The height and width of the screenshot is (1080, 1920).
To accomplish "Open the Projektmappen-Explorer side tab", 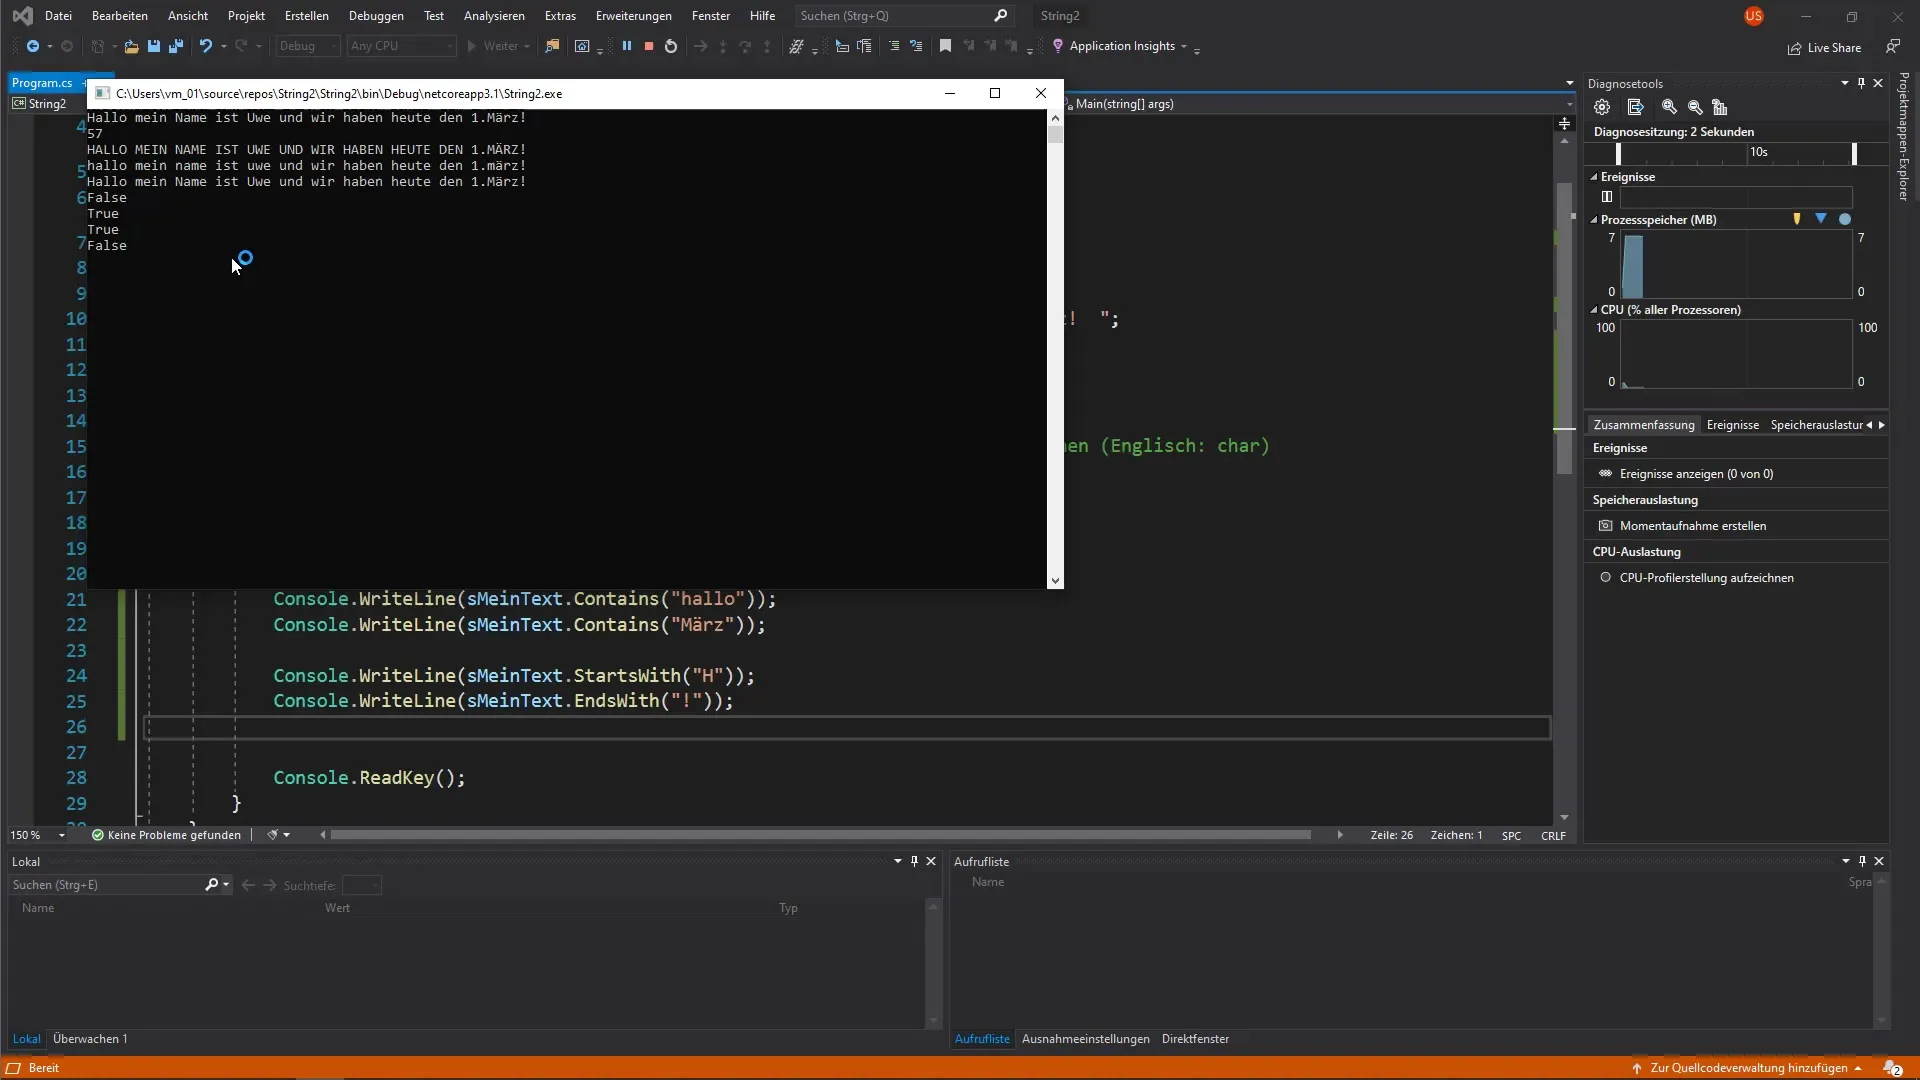I will point(1904,137).
